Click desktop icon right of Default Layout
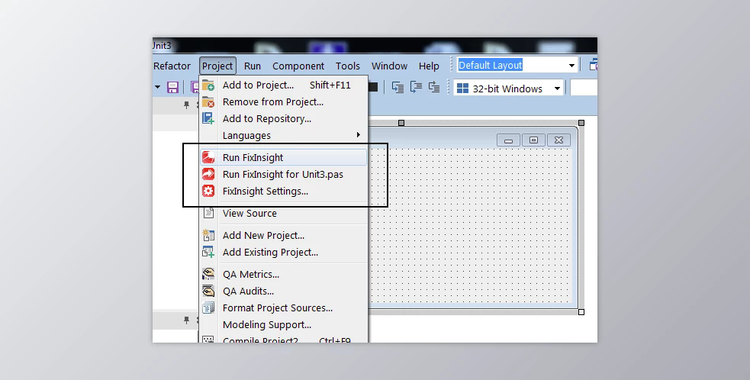Screen dimensions: 750x380 (x=593, y=65)
